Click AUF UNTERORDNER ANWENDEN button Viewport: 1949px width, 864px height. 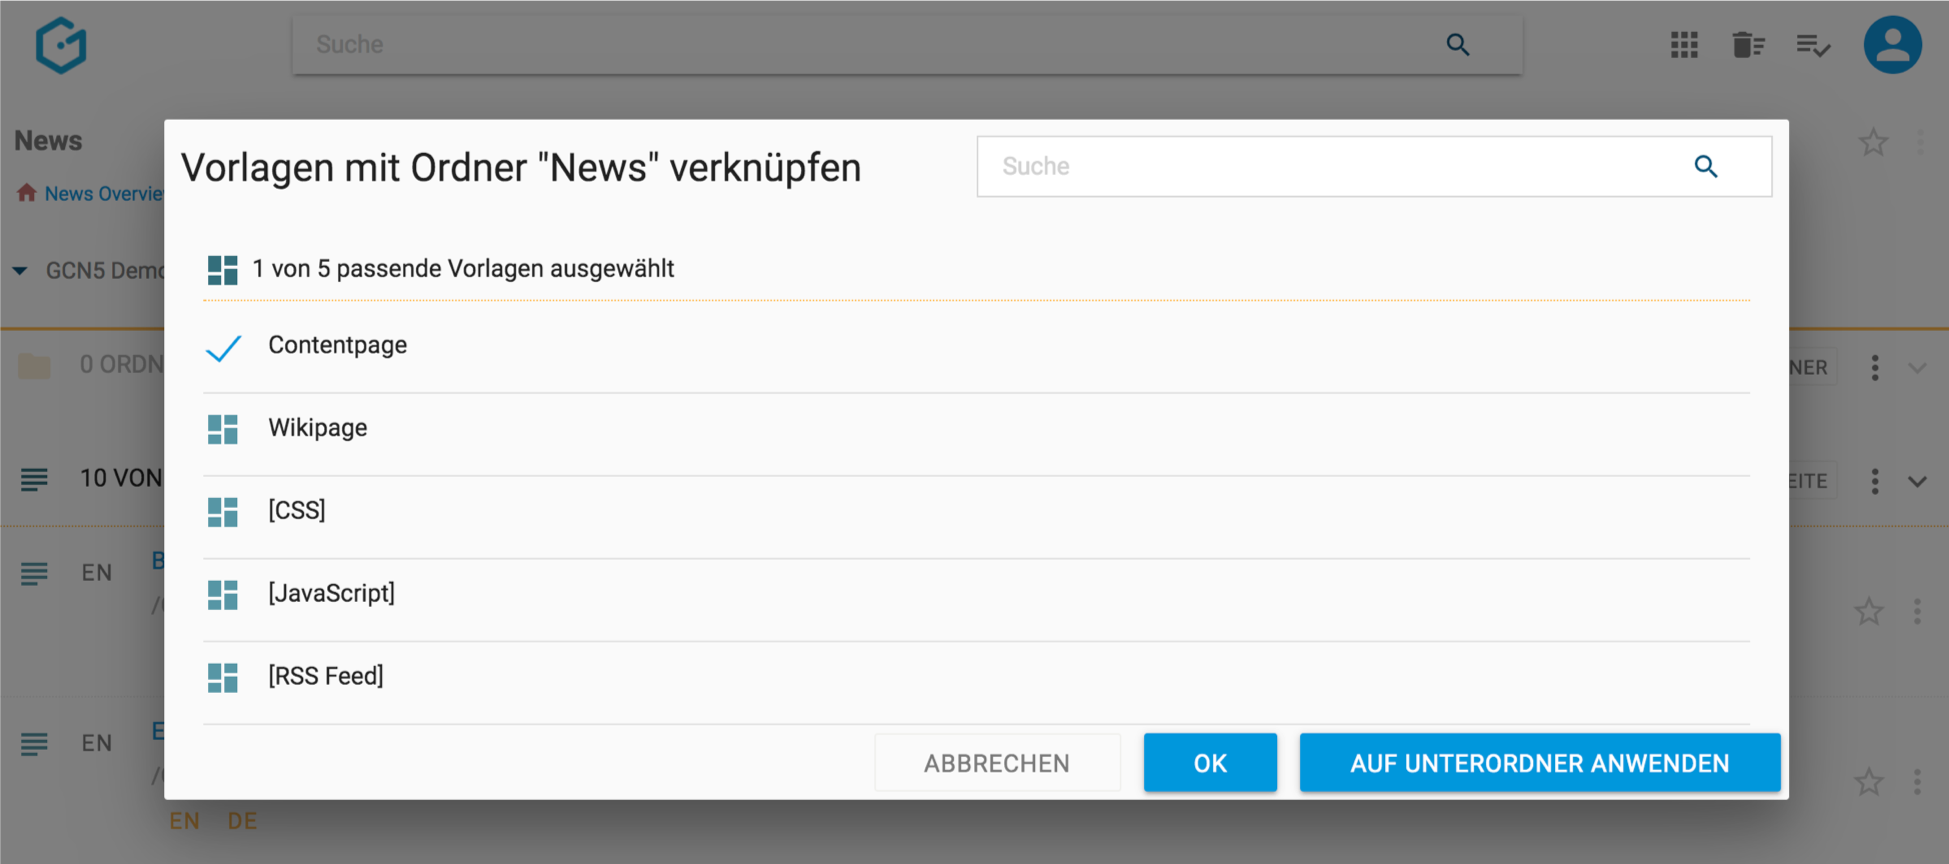tap(1540, 763)
